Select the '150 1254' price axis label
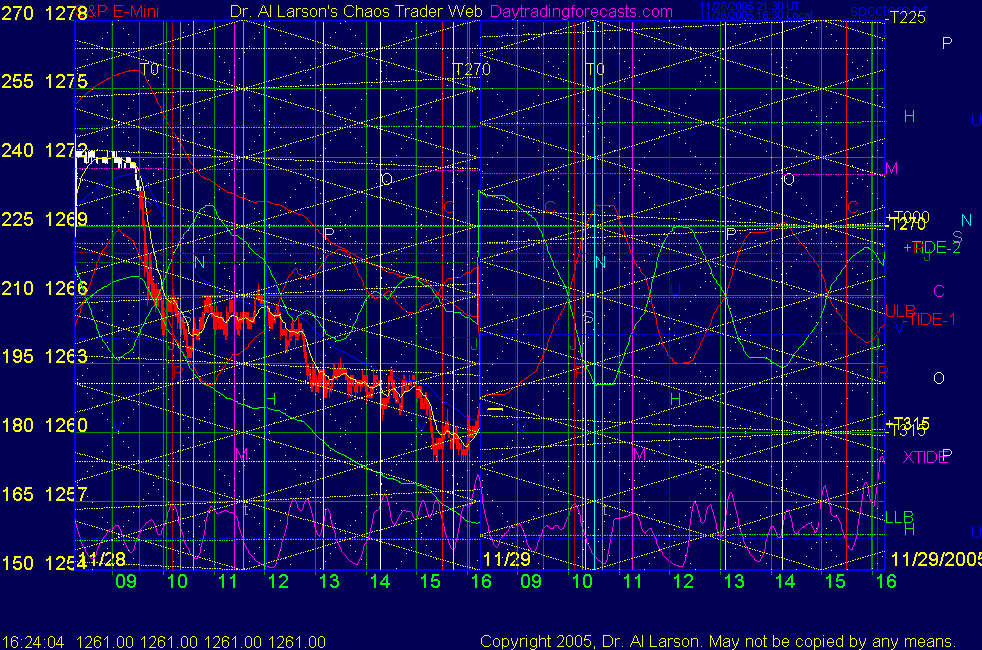Viewport: 982px width, 650px height. point(44,563)
